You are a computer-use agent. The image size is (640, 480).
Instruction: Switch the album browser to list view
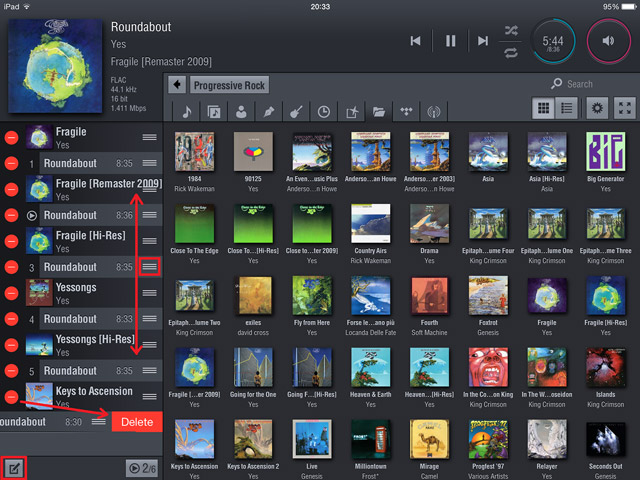click(x=565, y=108)
